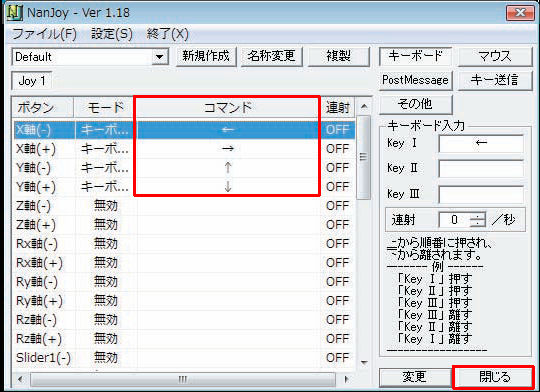Sort by the ボタン column header
The height and width of the screenshot is (392, 540).
pos(43,108)
